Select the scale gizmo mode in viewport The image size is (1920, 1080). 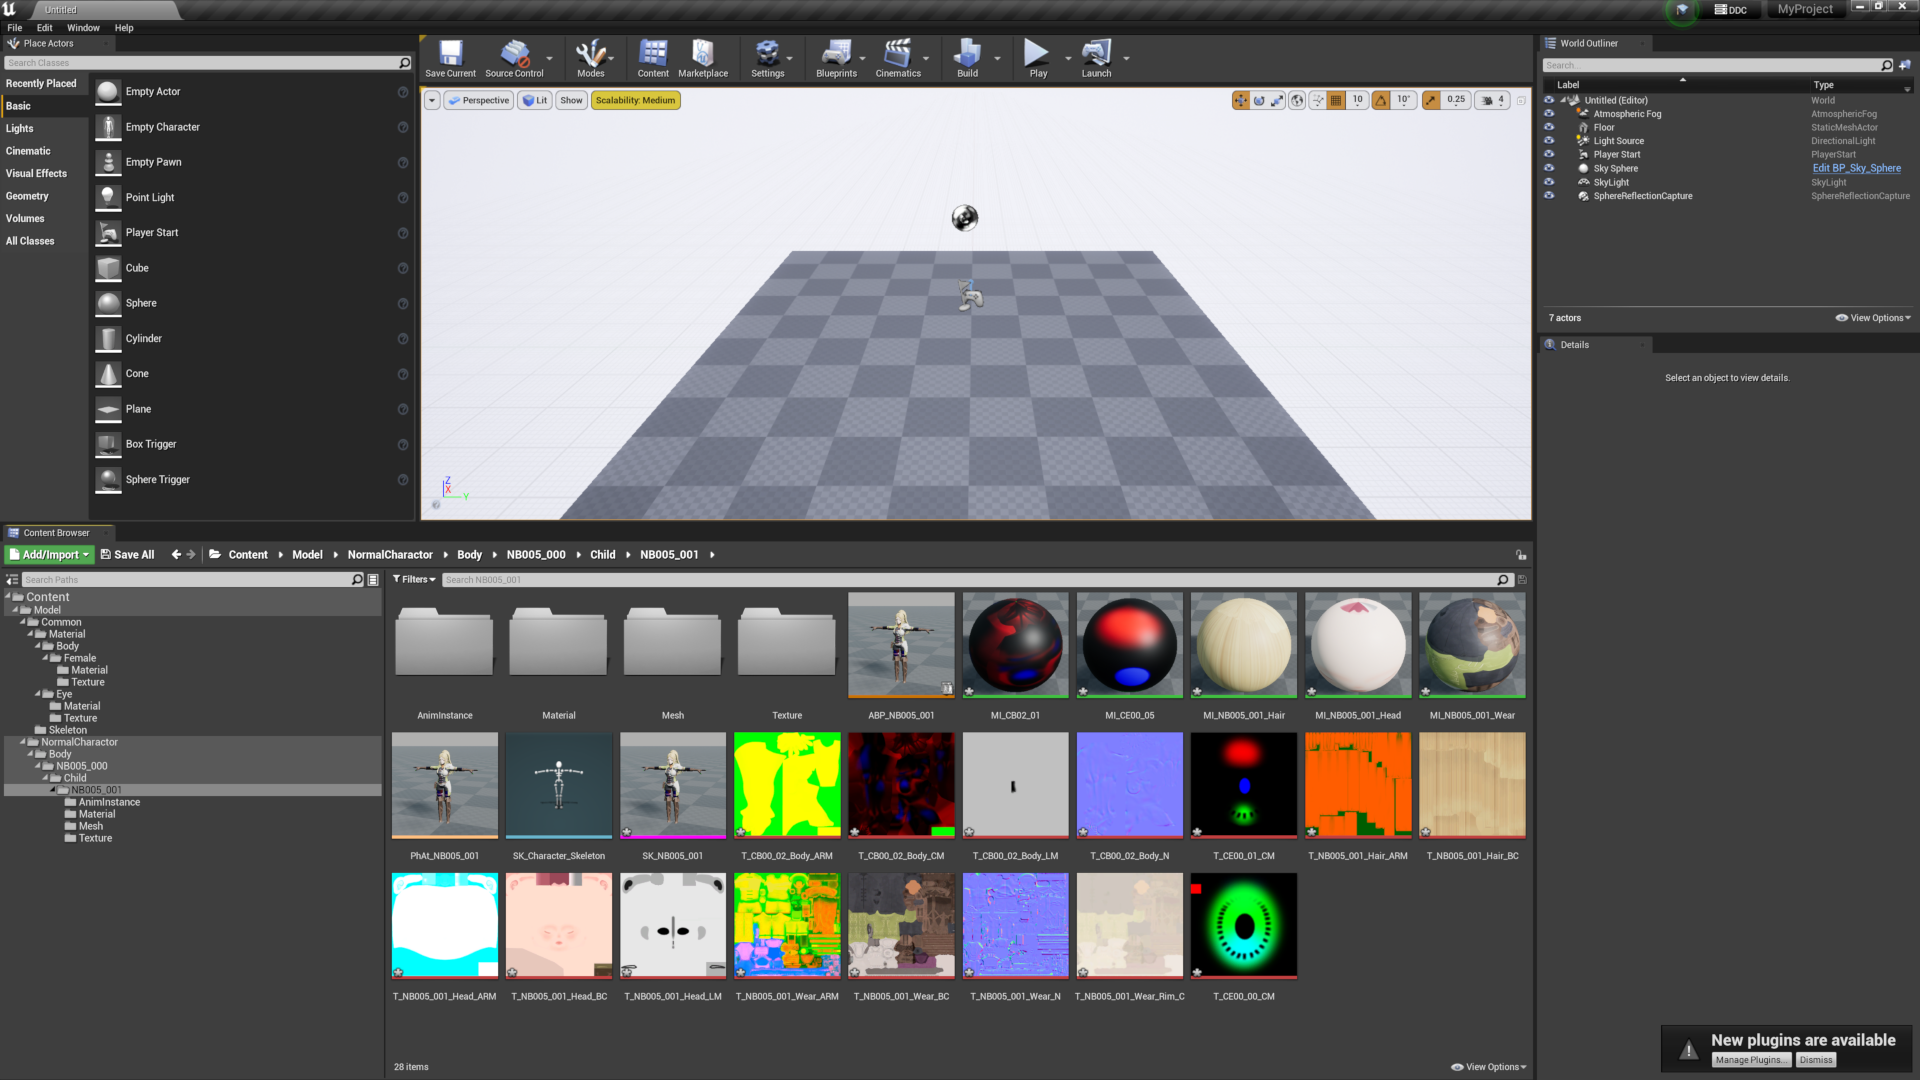coord(1277,100)
